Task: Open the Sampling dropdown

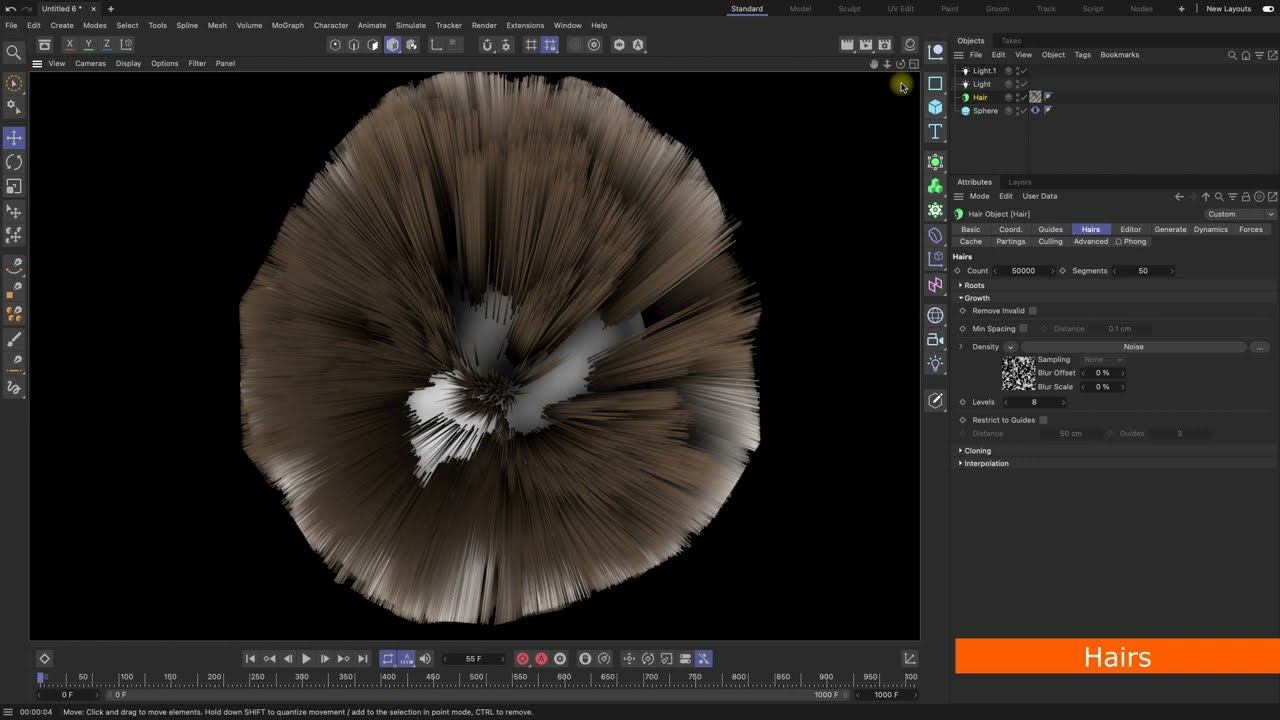Action: coord(1103,360)
